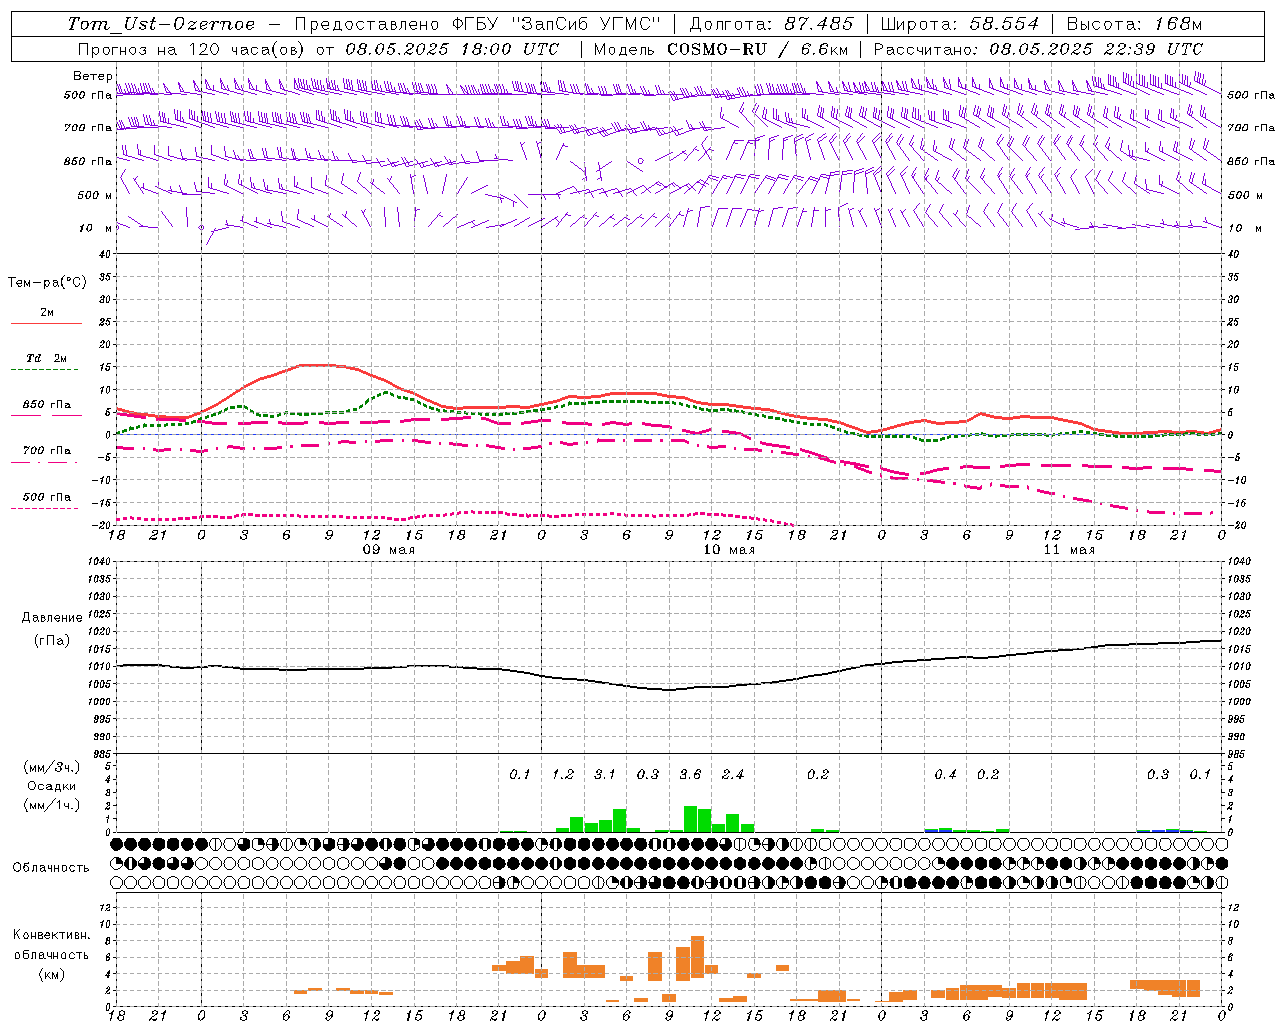Click the 3.6 precipitation total value

coord(690,775)
